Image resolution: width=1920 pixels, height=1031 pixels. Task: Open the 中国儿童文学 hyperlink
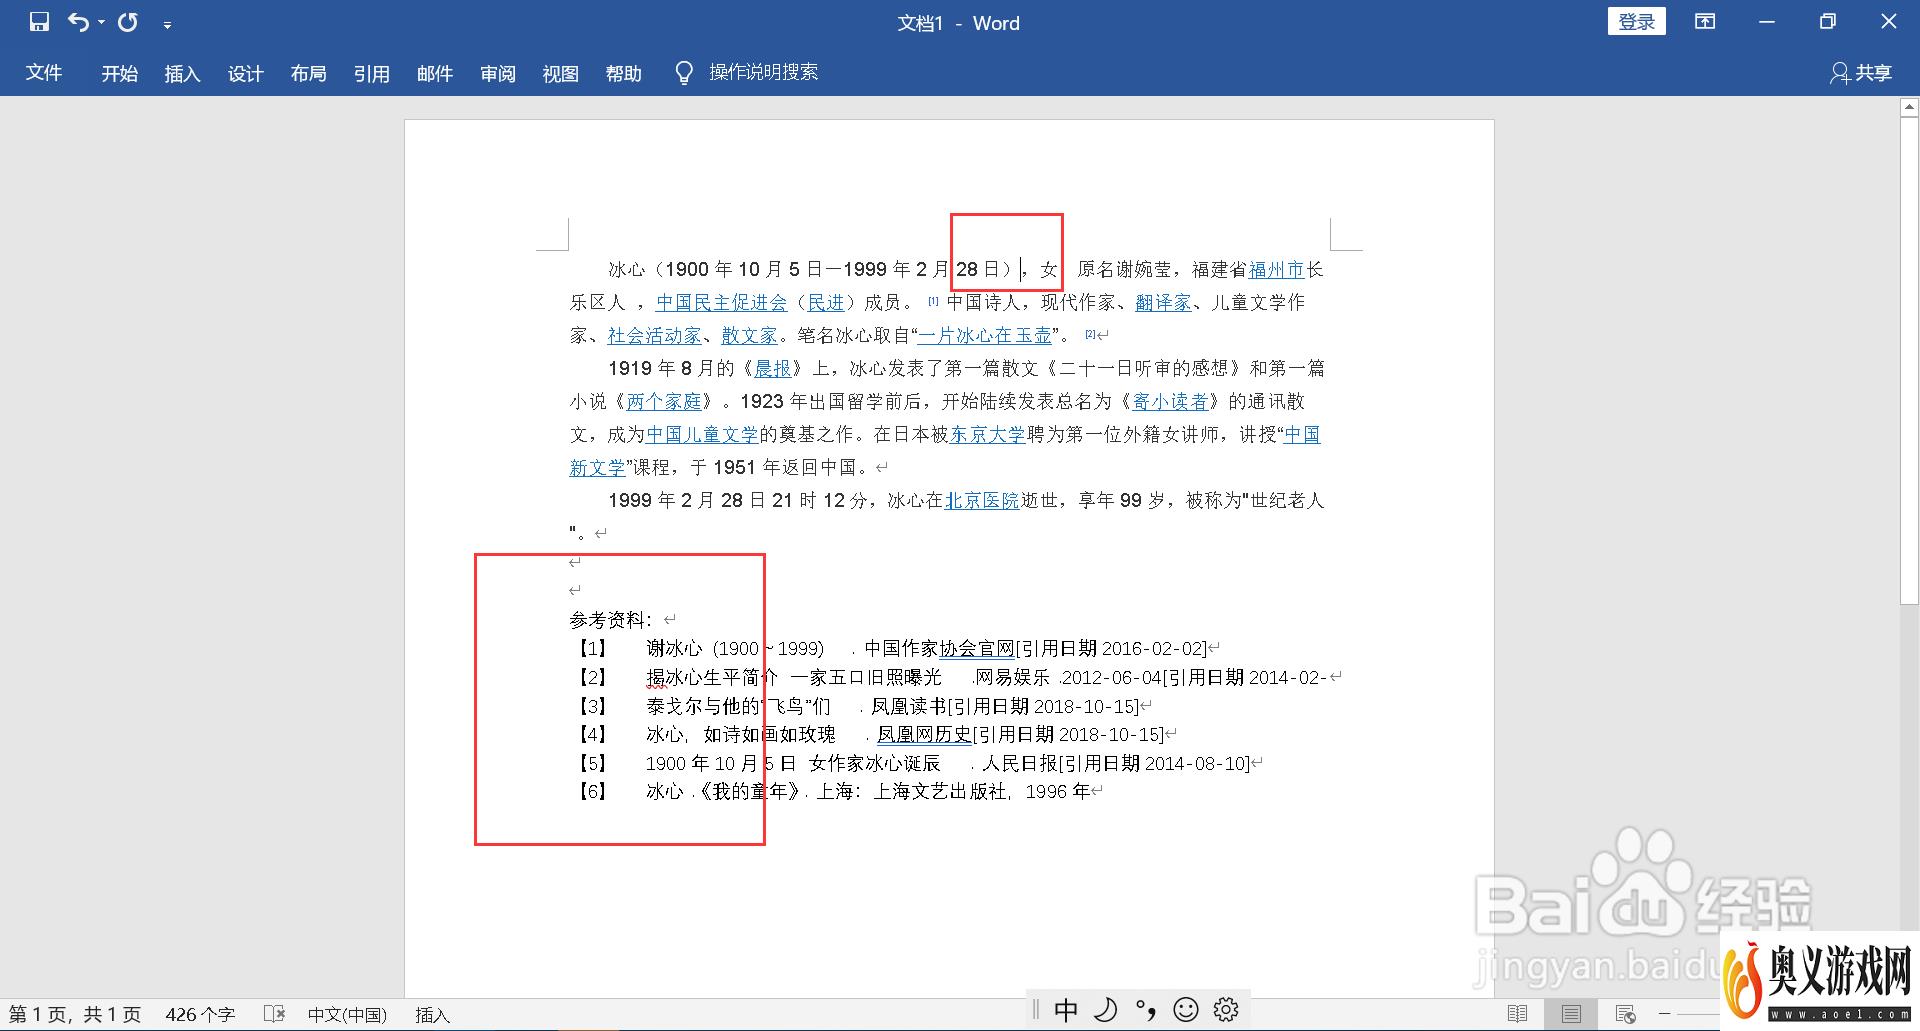point(703,435)
